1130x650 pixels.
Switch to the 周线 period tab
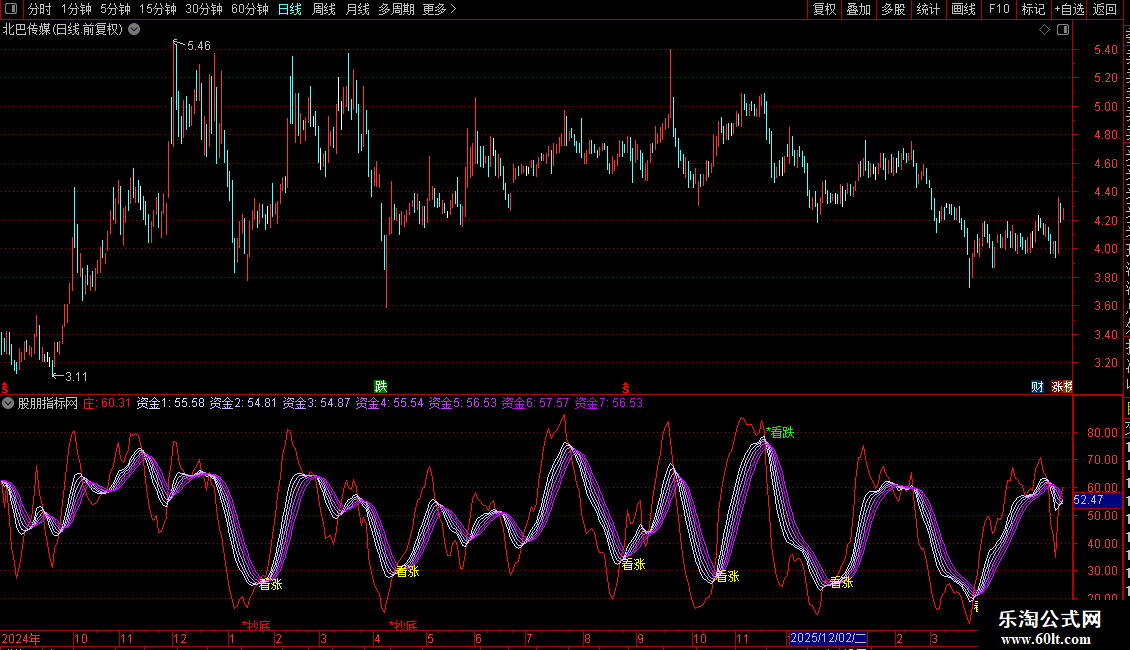pos(324,9)
